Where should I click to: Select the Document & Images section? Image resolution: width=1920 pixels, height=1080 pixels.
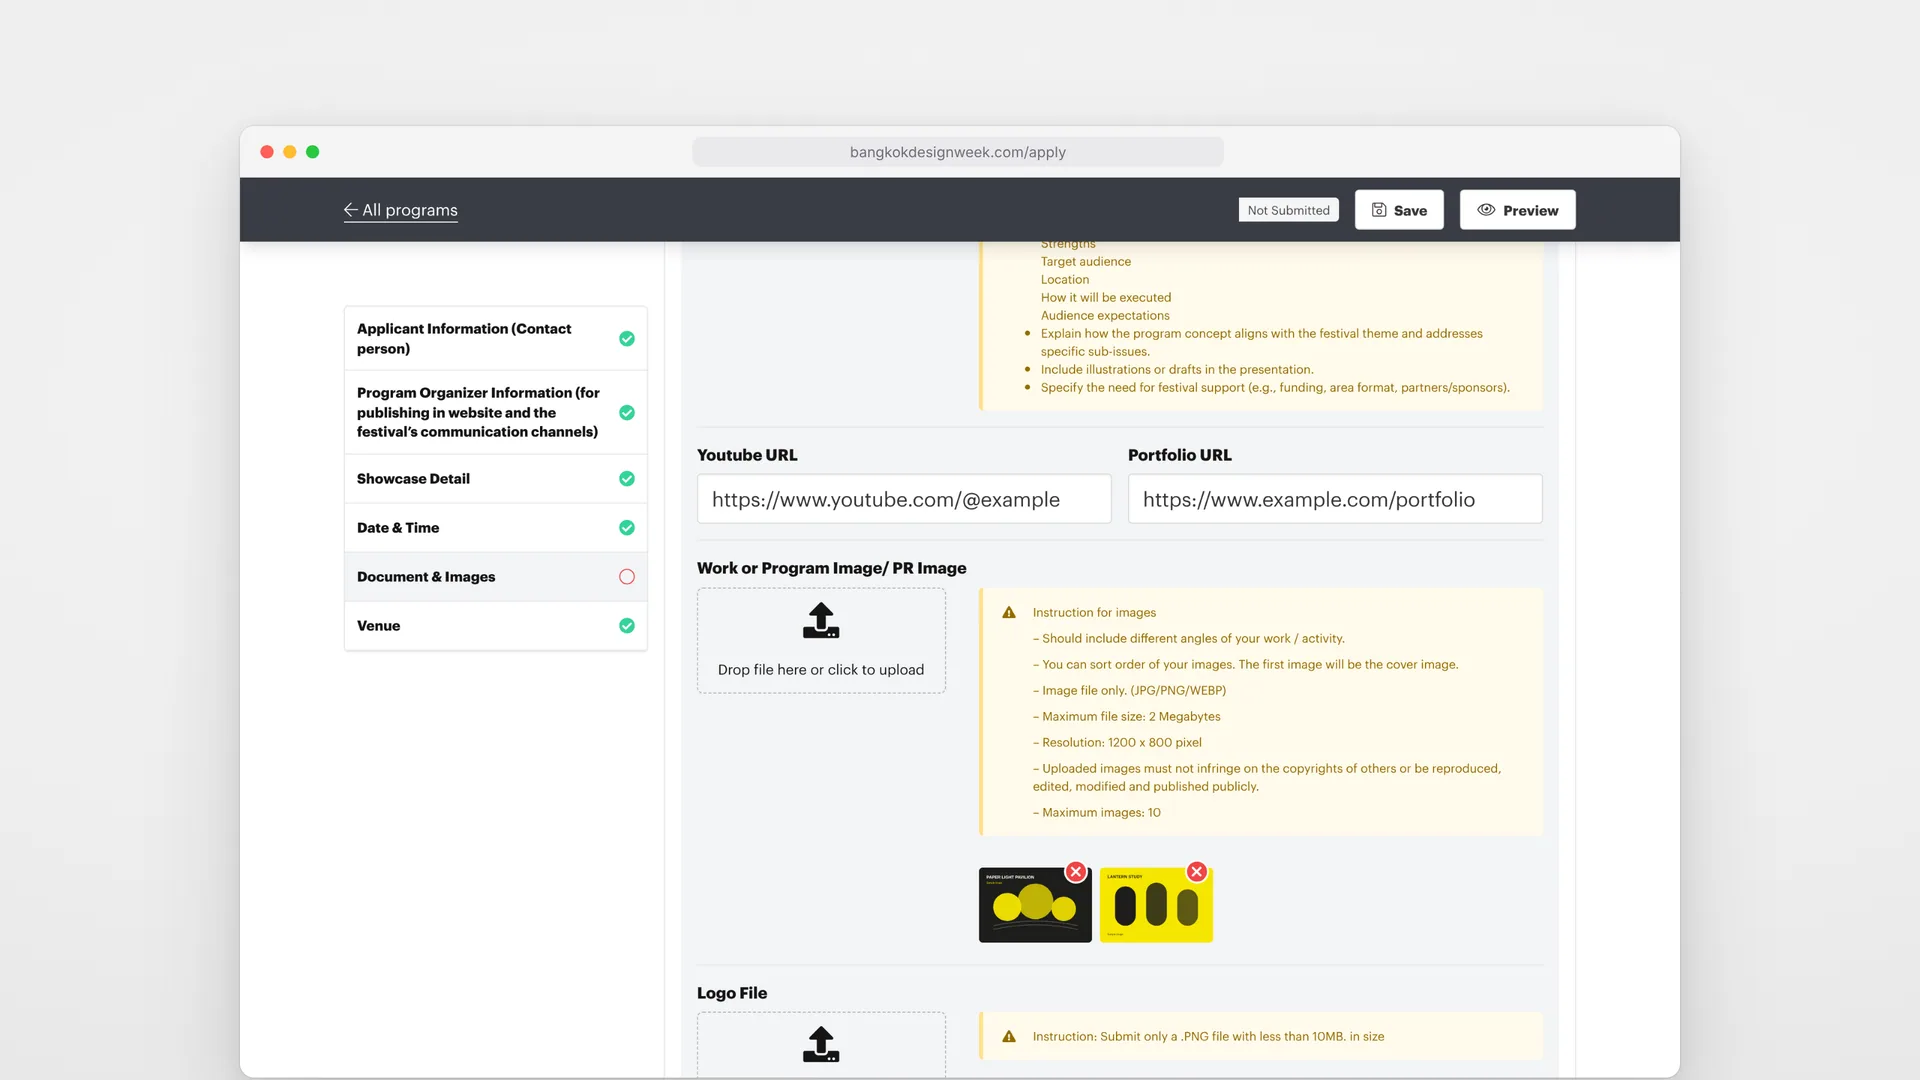(x=495, y=577)
